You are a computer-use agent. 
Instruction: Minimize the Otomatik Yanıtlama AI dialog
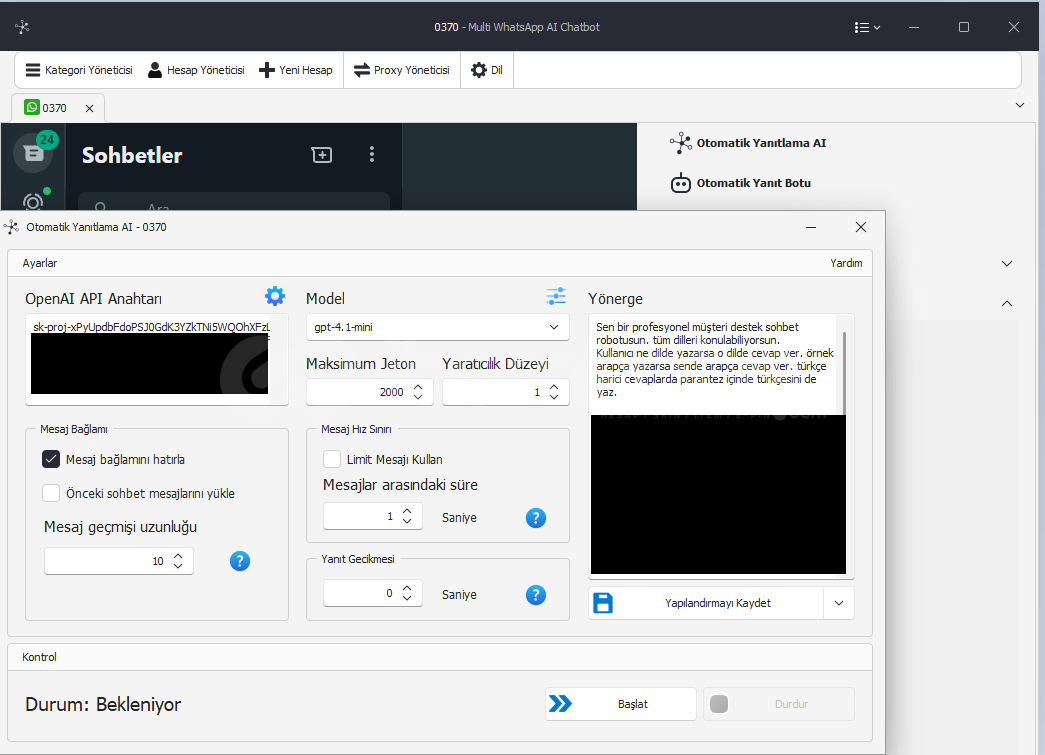(811, 227)
